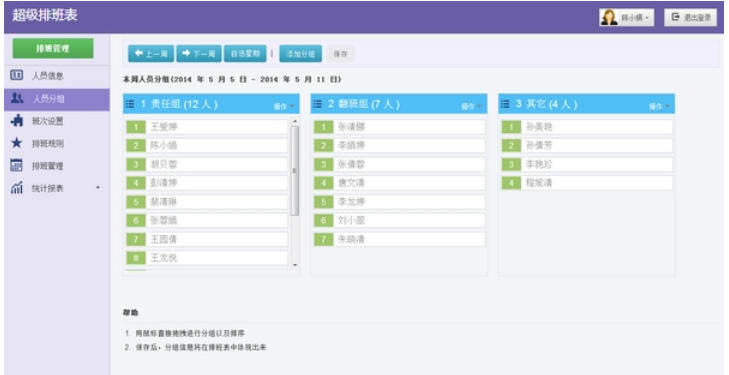Go to next week with 下一周
Screen dimensions: 729x375
pos(199,53)
